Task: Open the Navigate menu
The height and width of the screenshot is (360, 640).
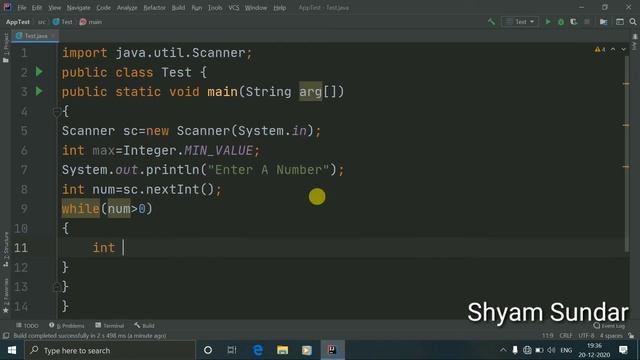Action: (78, 8)
